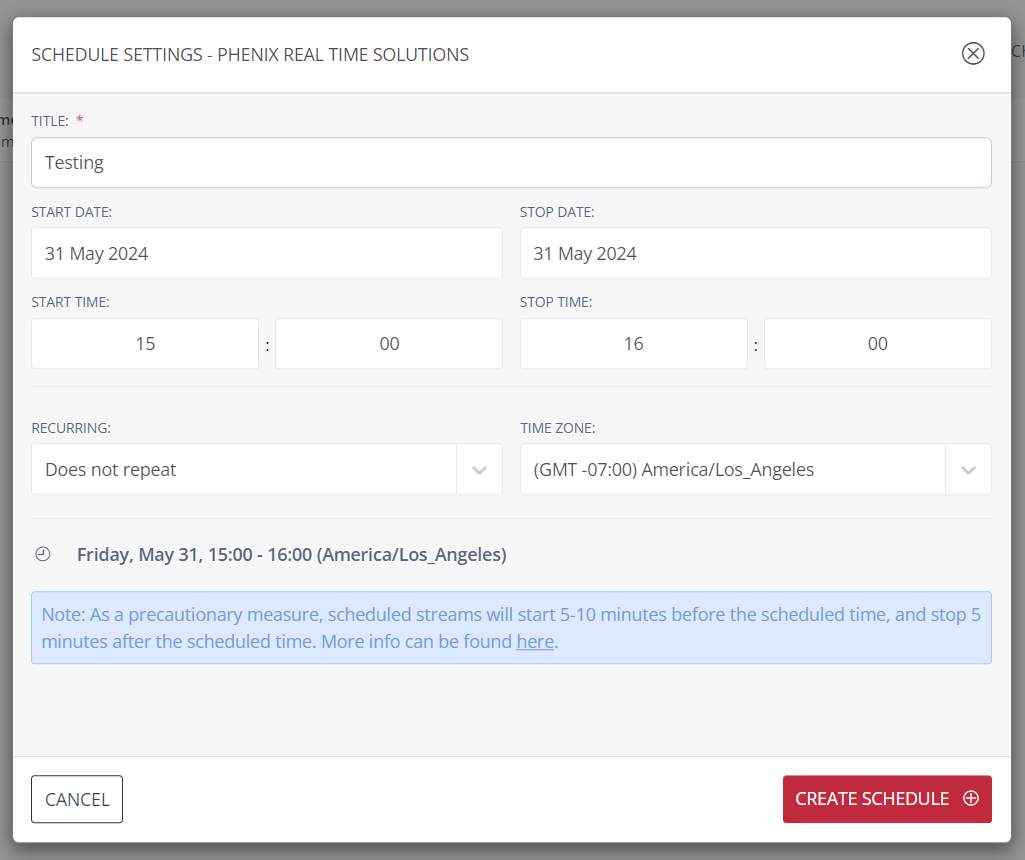Click the precautionary measure note text

[511, 628]
